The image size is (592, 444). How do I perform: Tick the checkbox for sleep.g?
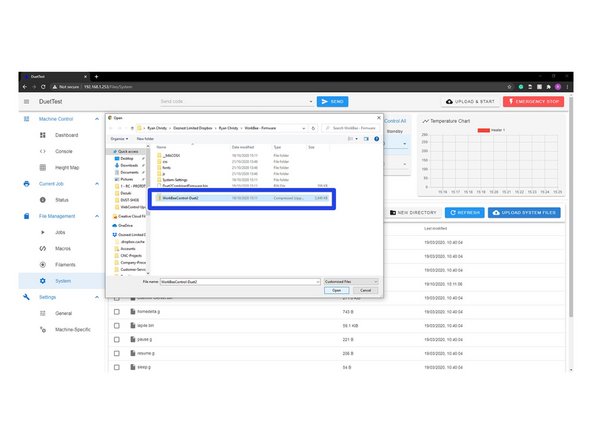coord(117,367)
